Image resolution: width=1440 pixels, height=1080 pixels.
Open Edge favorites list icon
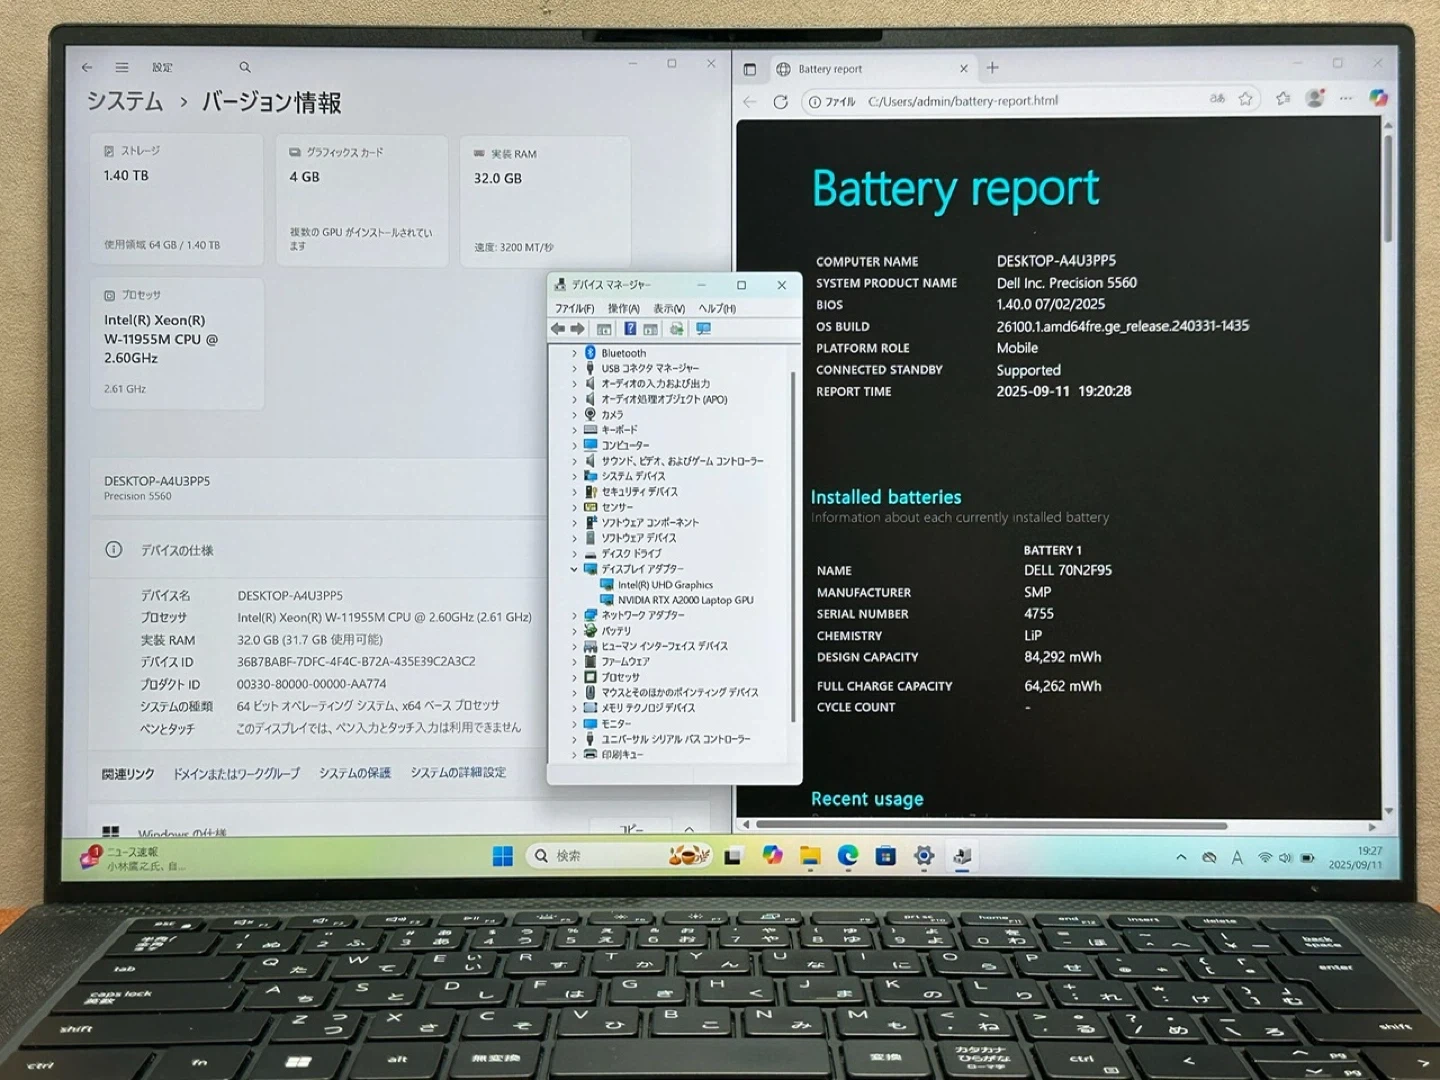pyautogui.click(x=1283, y=98)
